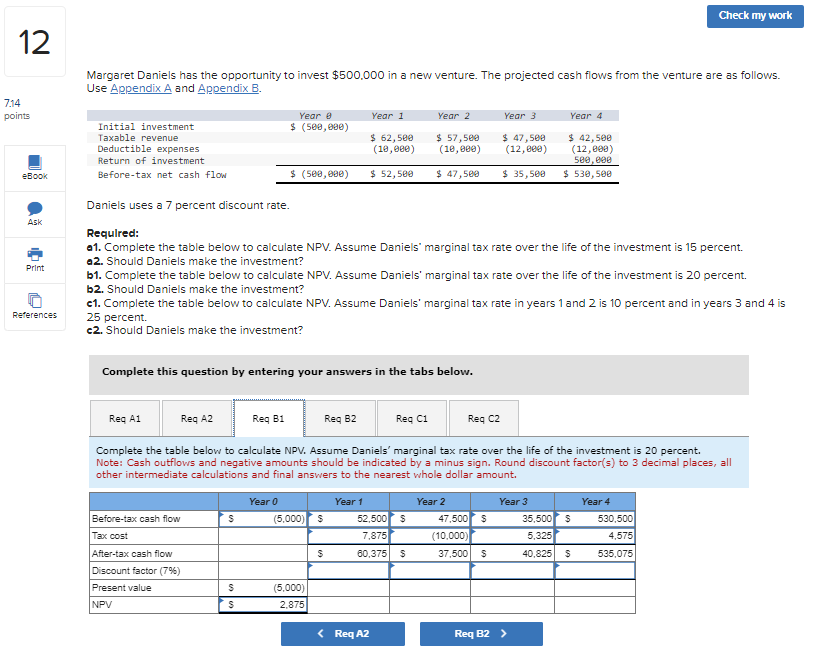Screen dimensions: 817x664
Task: Click Year 1 after-tax cash flow 60,375
Action: [349, 554]
